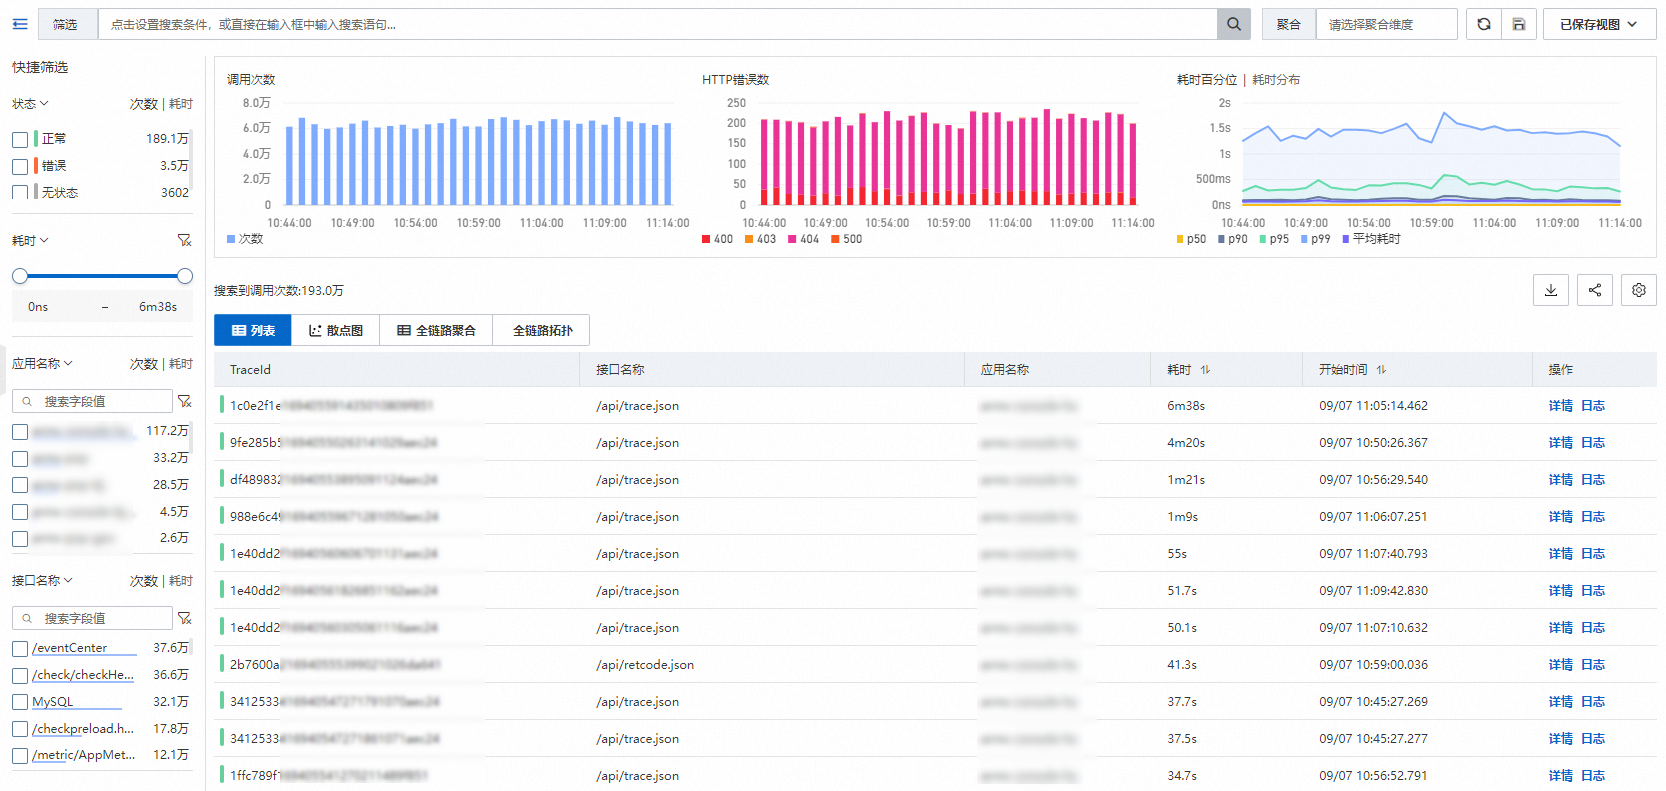1666x791 pixels.
Task: Collapse the sidebar with the menu icon
Action: (19, 24)
